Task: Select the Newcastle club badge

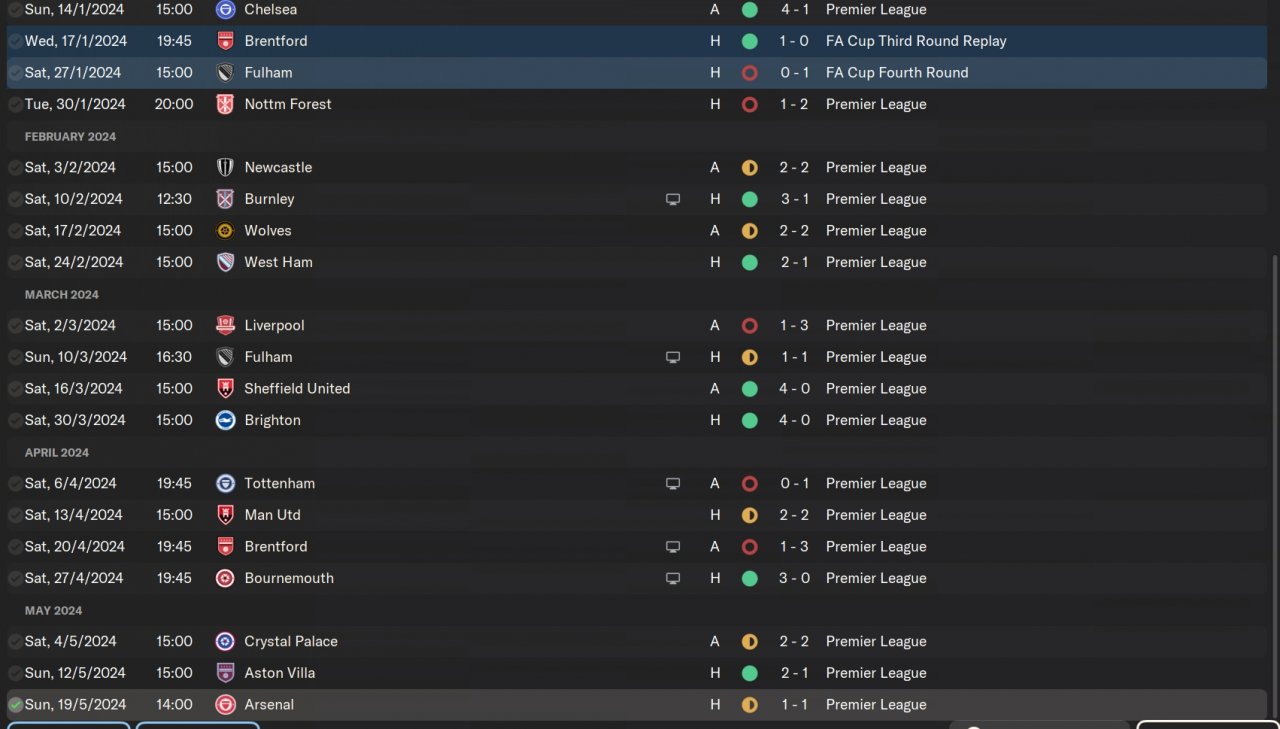Action: 225,167
